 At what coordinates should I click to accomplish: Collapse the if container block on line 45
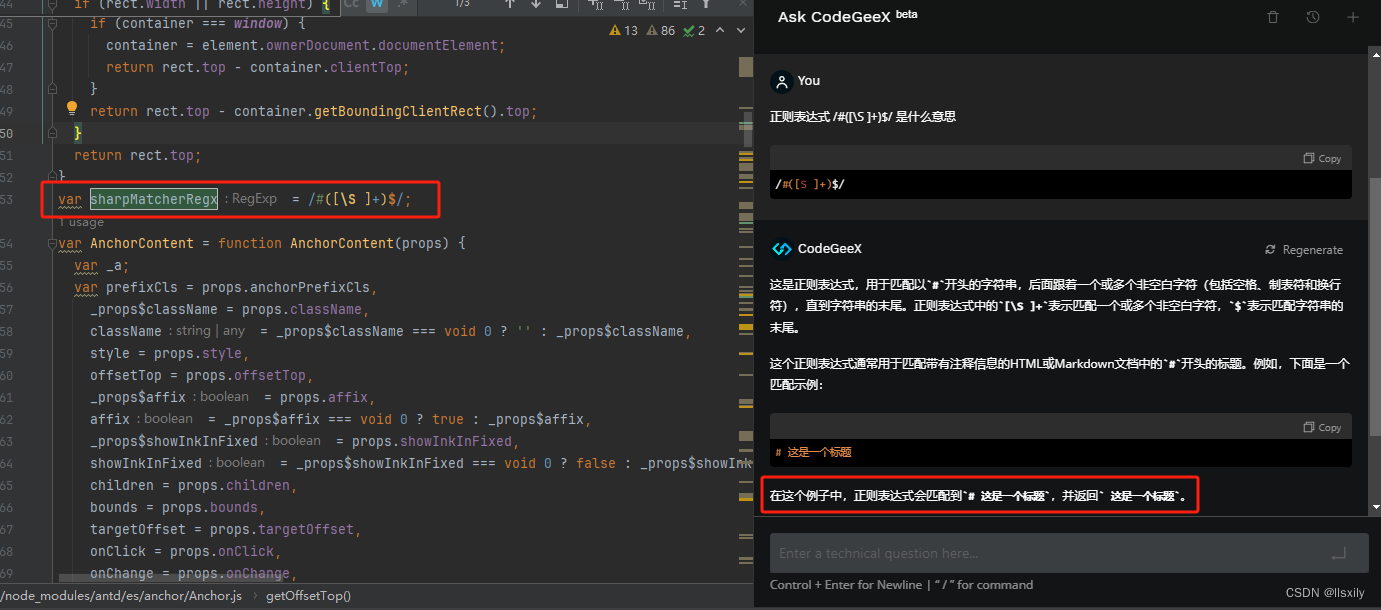(x=52, y=22)
